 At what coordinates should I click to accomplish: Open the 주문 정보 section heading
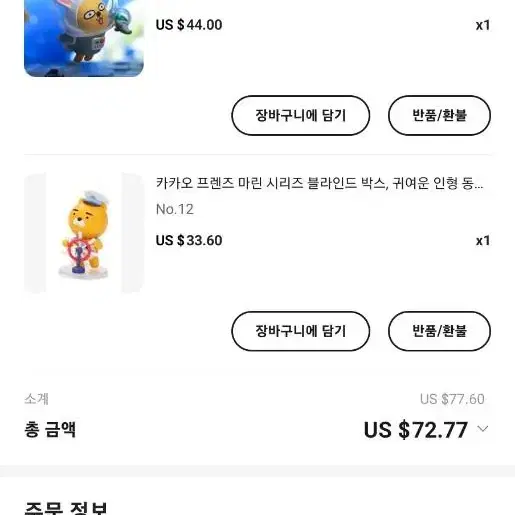click(66, 508)
